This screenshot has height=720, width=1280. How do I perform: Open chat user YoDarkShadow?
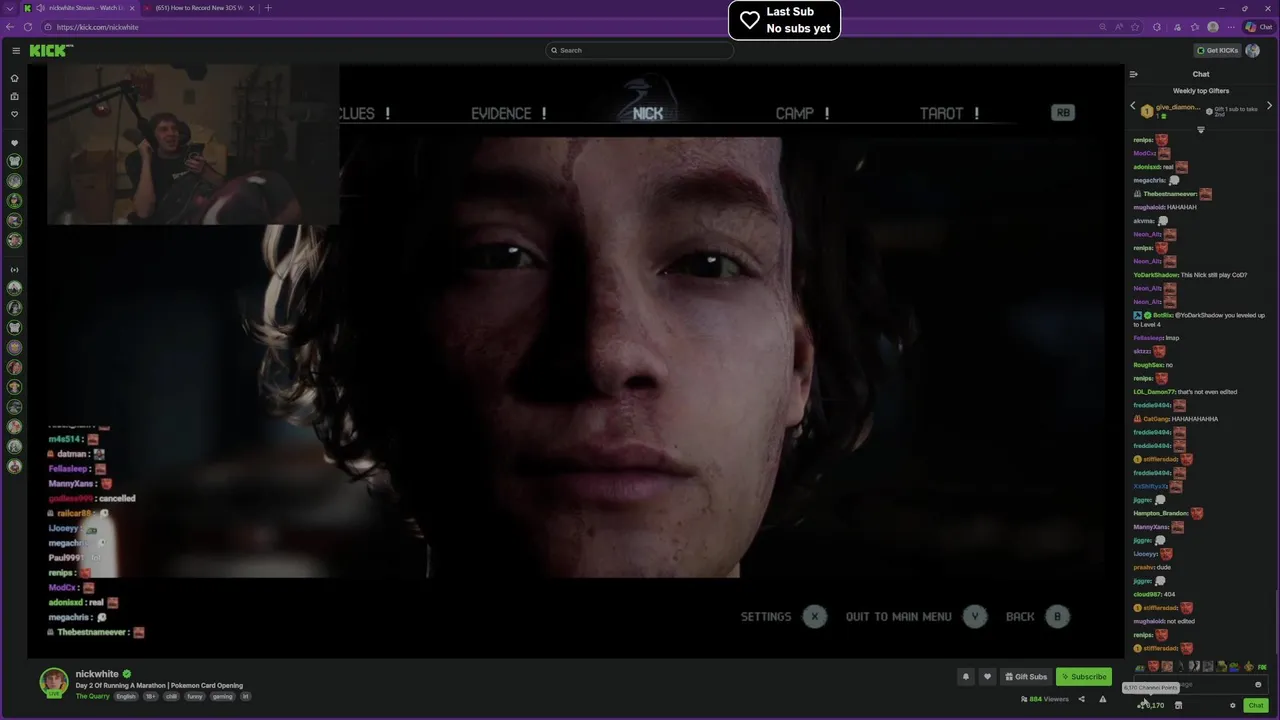point(1156,275)
